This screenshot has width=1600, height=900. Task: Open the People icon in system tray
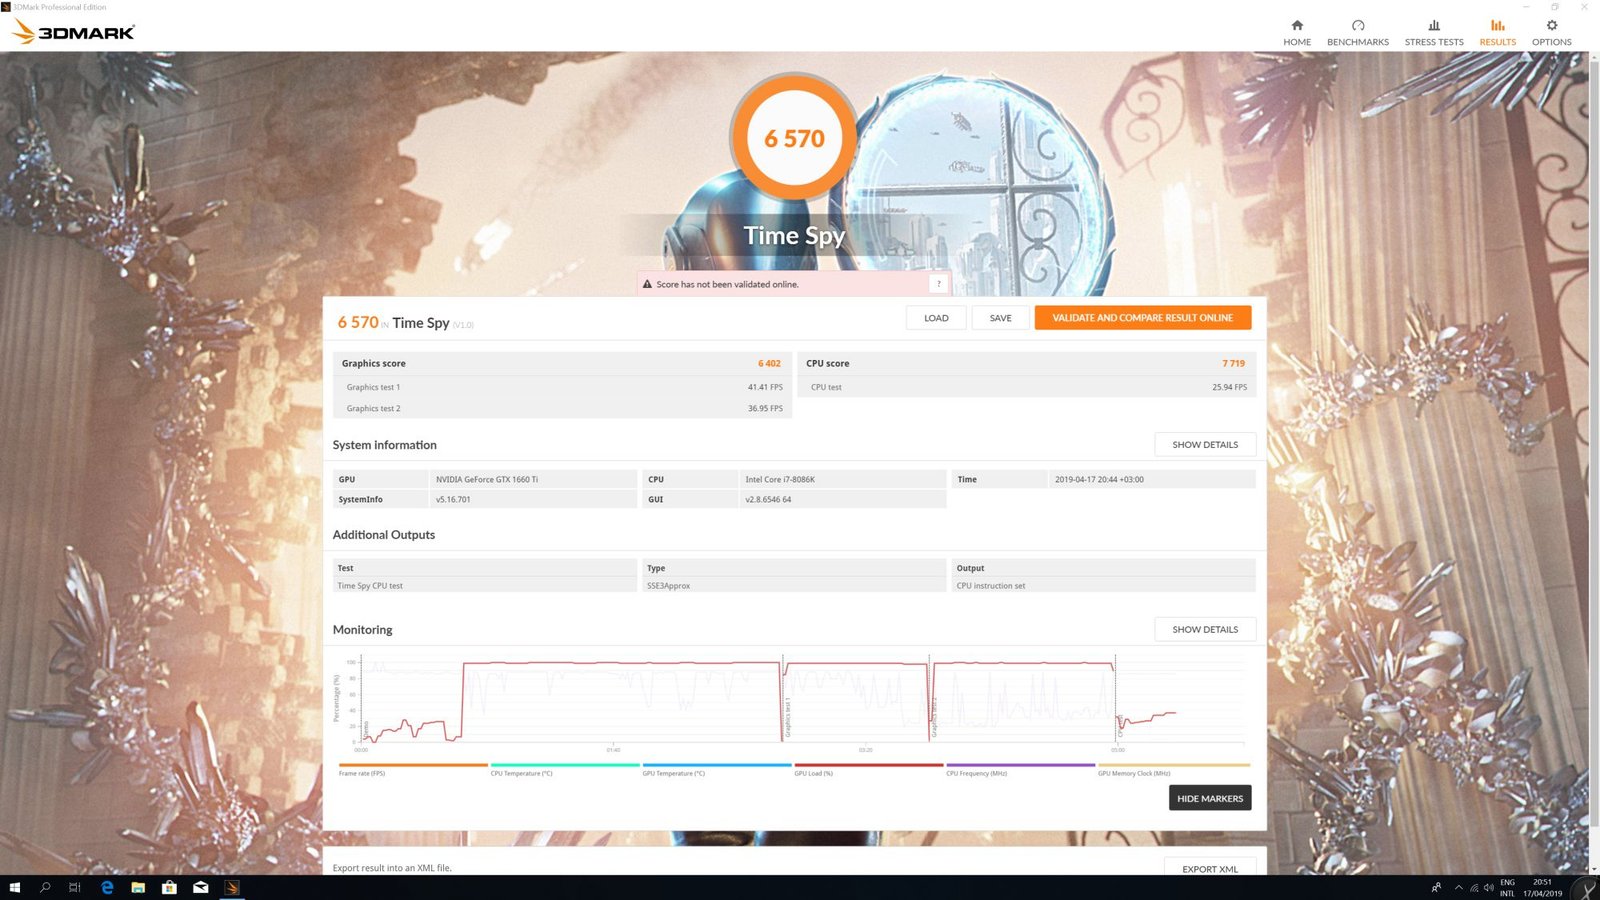pos(1436,887)
